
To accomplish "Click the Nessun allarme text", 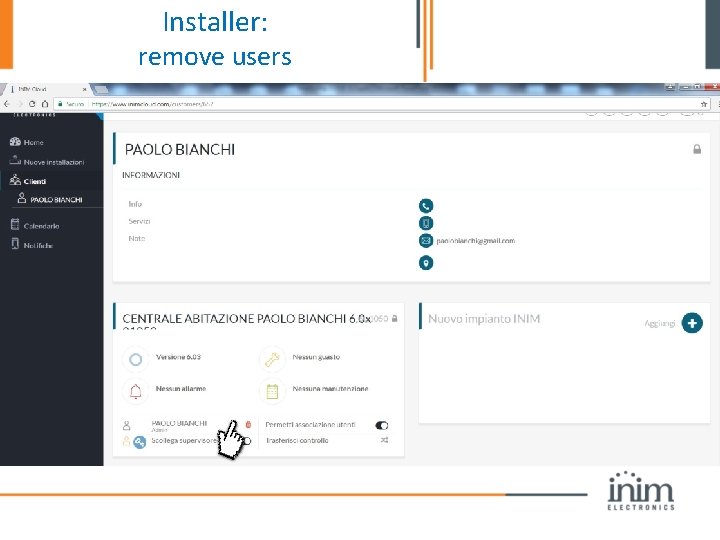I will [x=181, y=388].
